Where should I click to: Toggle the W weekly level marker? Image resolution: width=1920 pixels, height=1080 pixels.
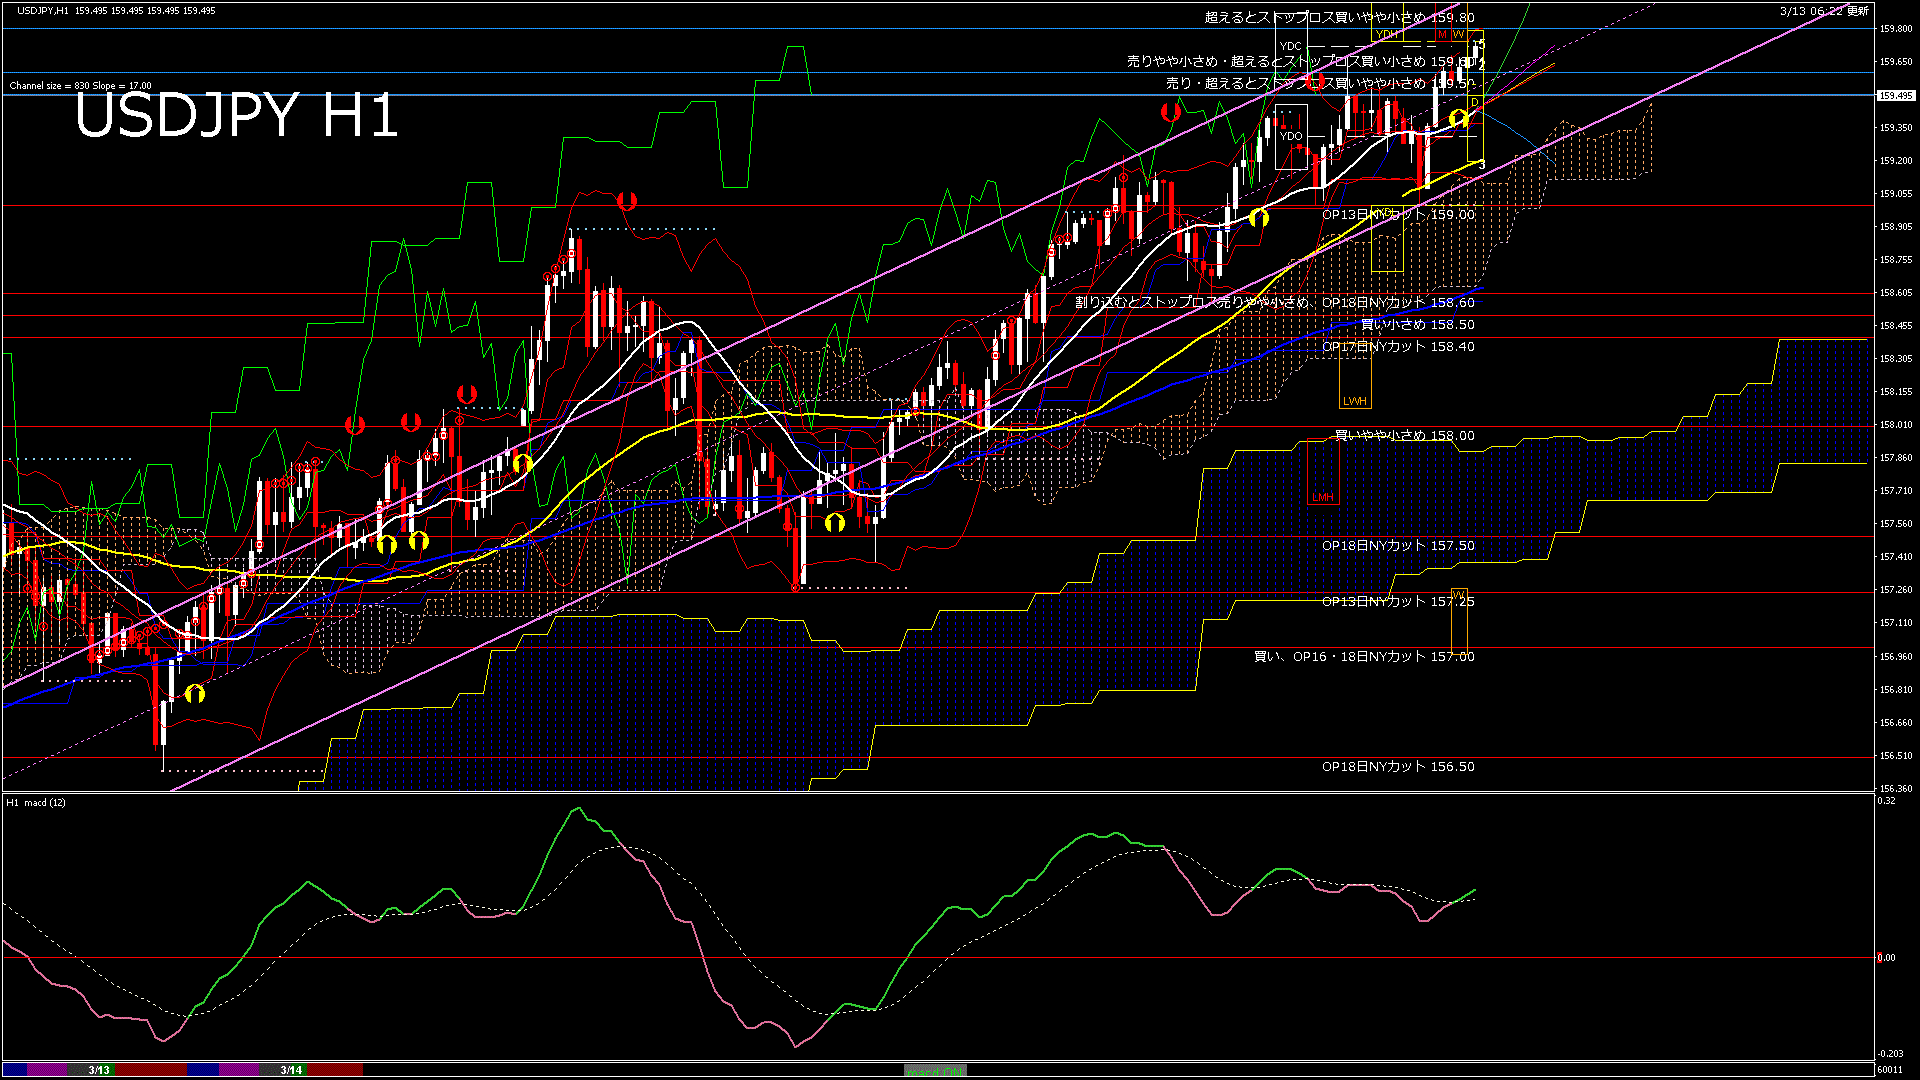[x=1458, y=34]
